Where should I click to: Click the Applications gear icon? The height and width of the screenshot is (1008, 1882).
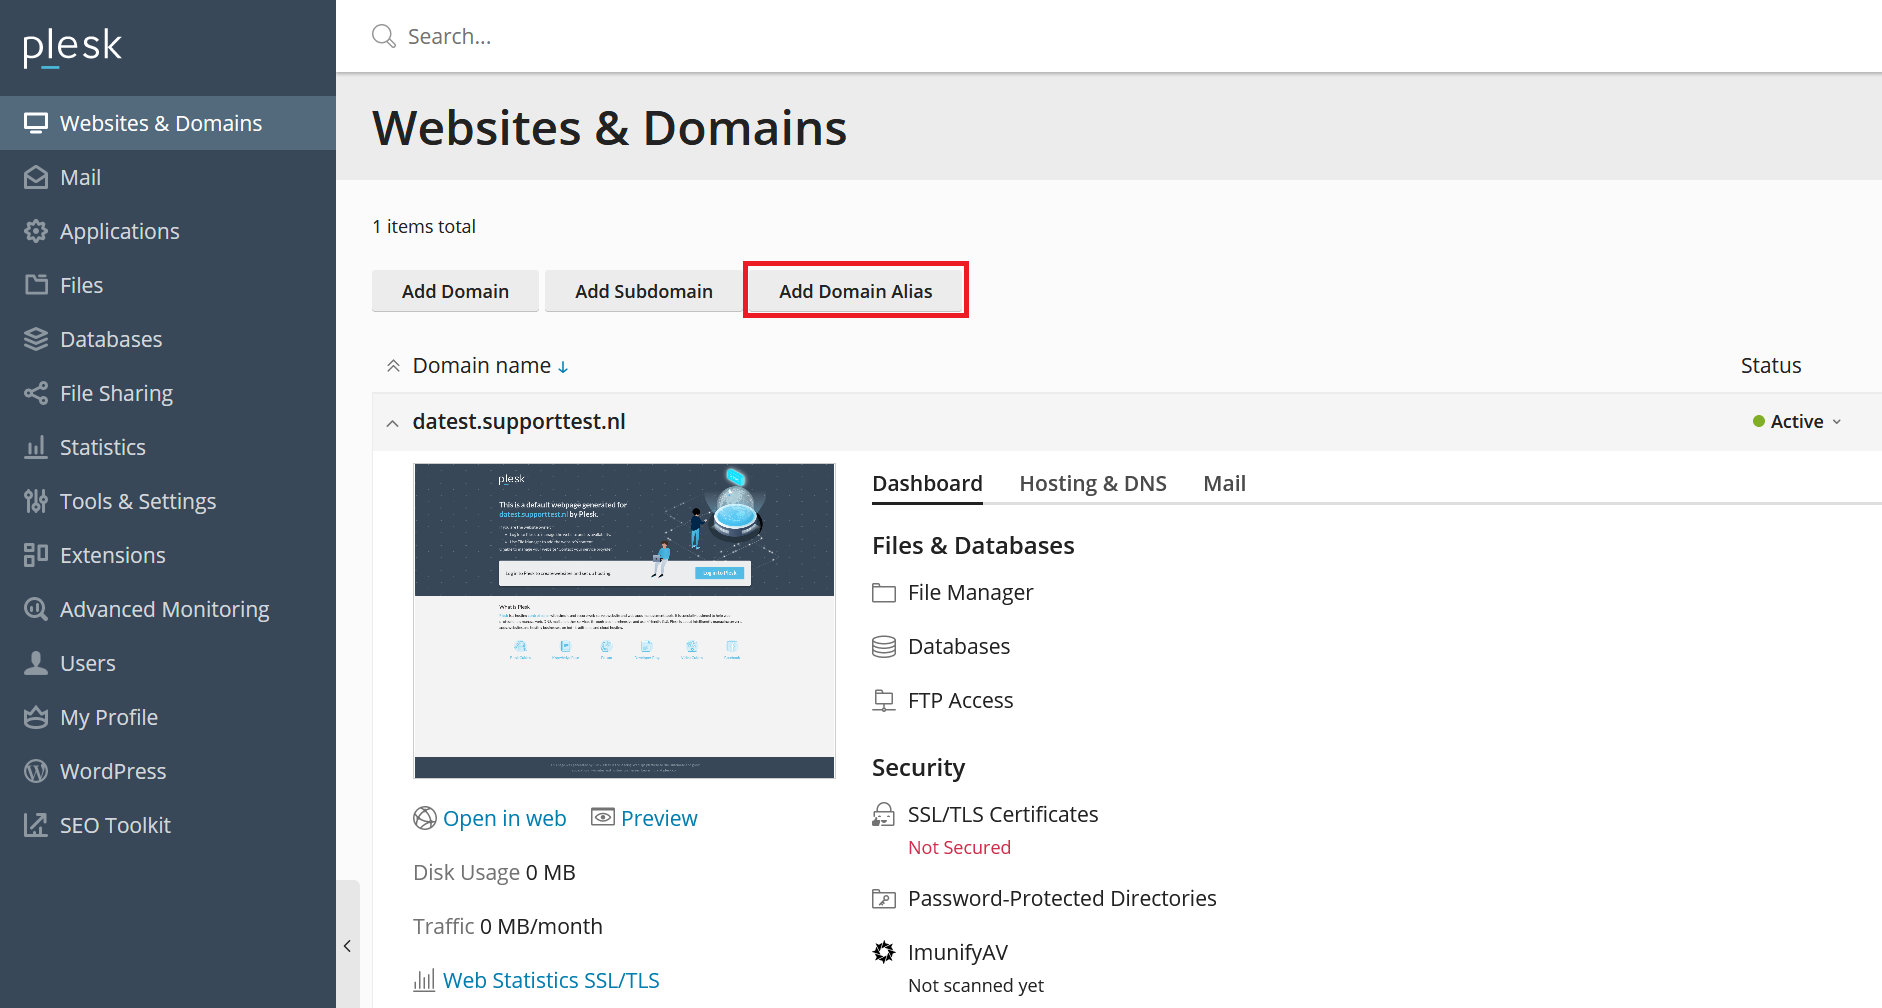(36, 231)
